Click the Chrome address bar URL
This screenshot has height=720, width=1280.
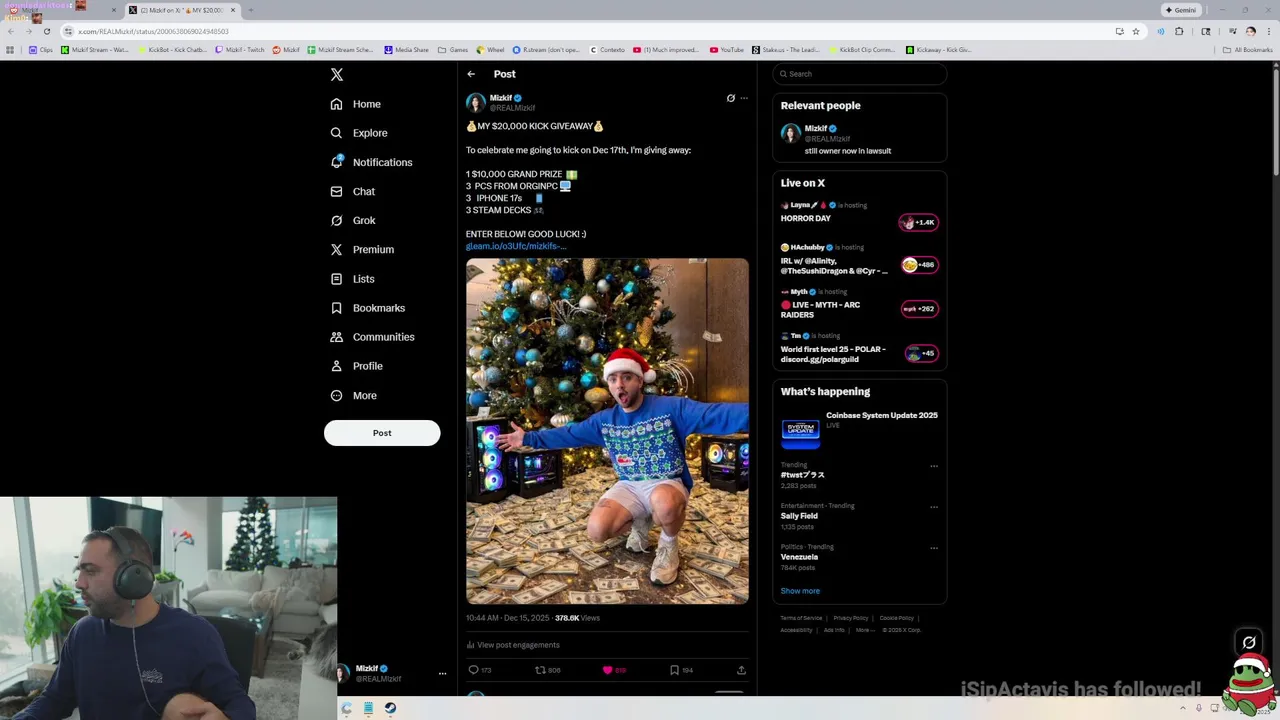click(154, 31)
